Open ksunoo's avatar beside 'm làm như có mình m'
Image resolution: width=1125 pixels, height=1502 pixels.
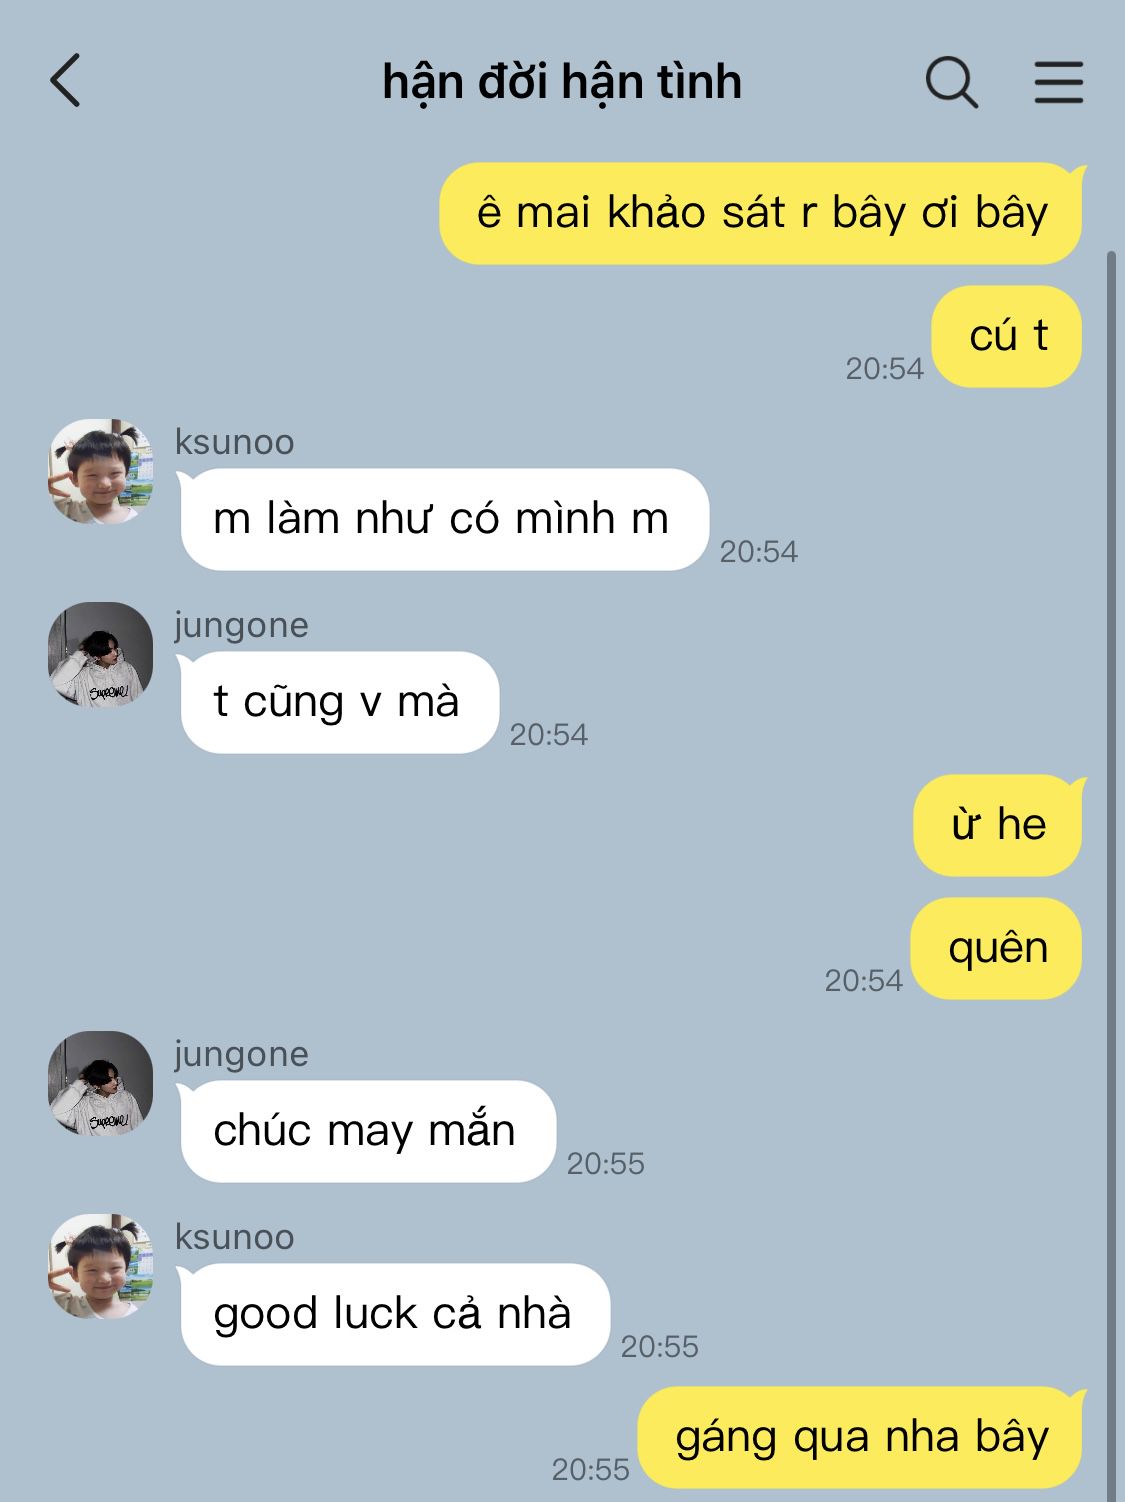[100, 472]
